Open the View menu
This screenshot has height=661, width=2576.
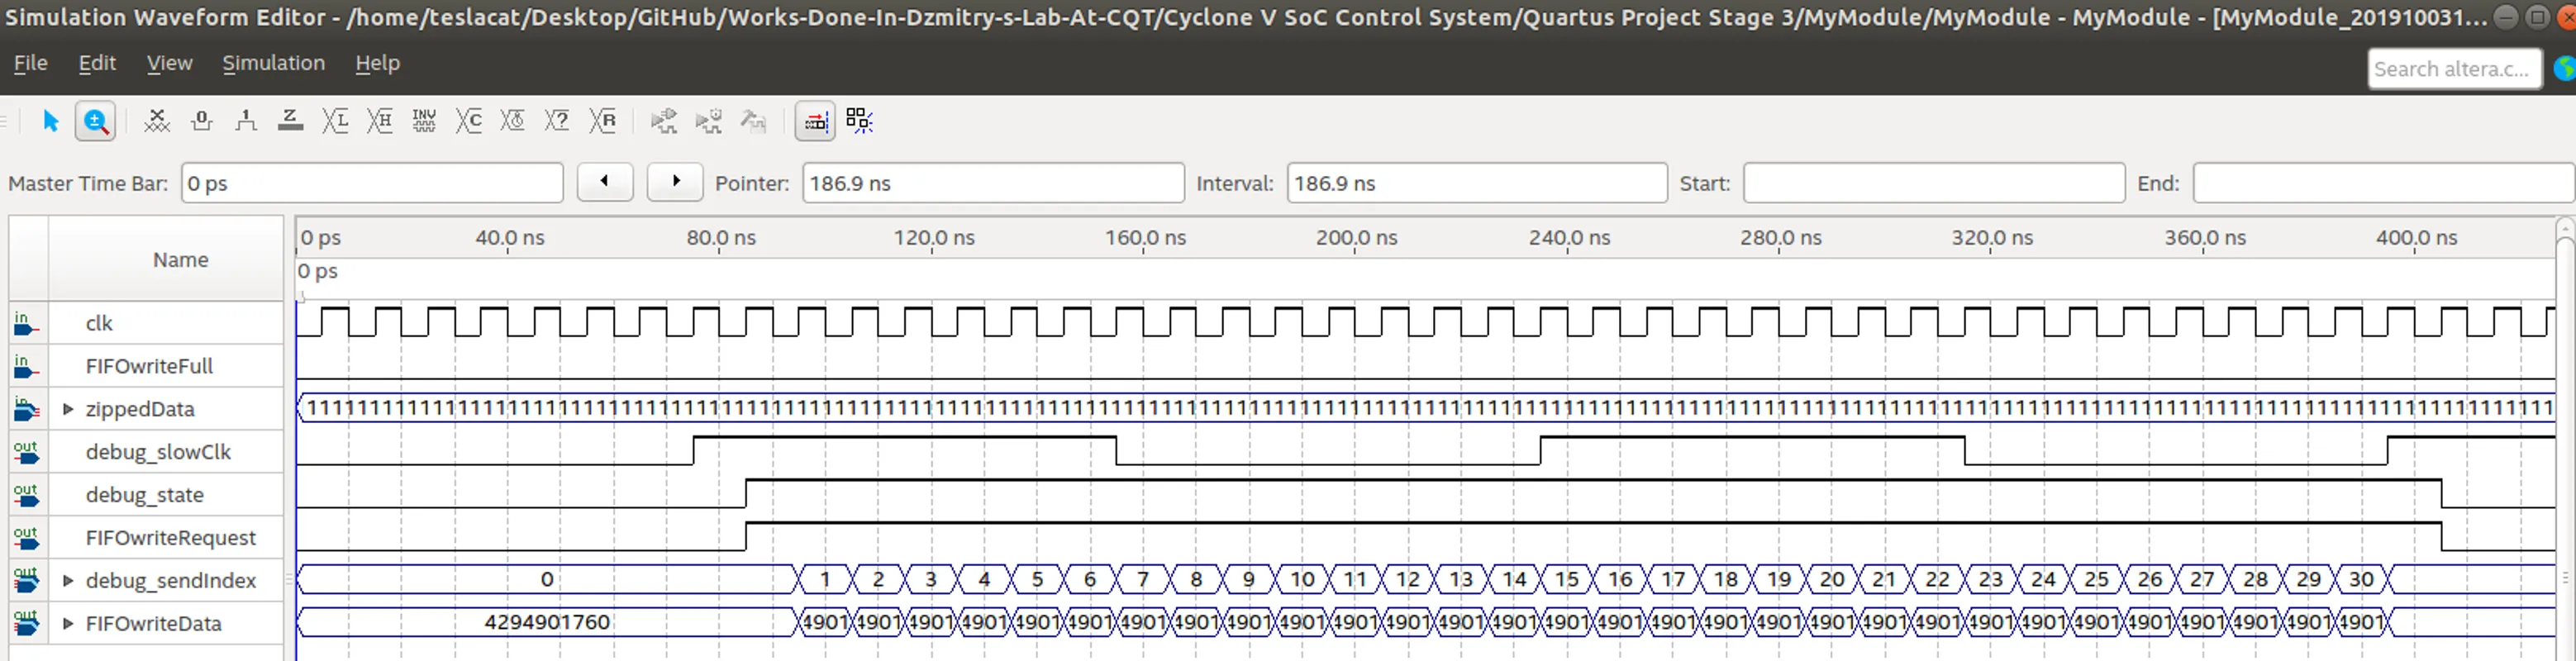point(169,63)
